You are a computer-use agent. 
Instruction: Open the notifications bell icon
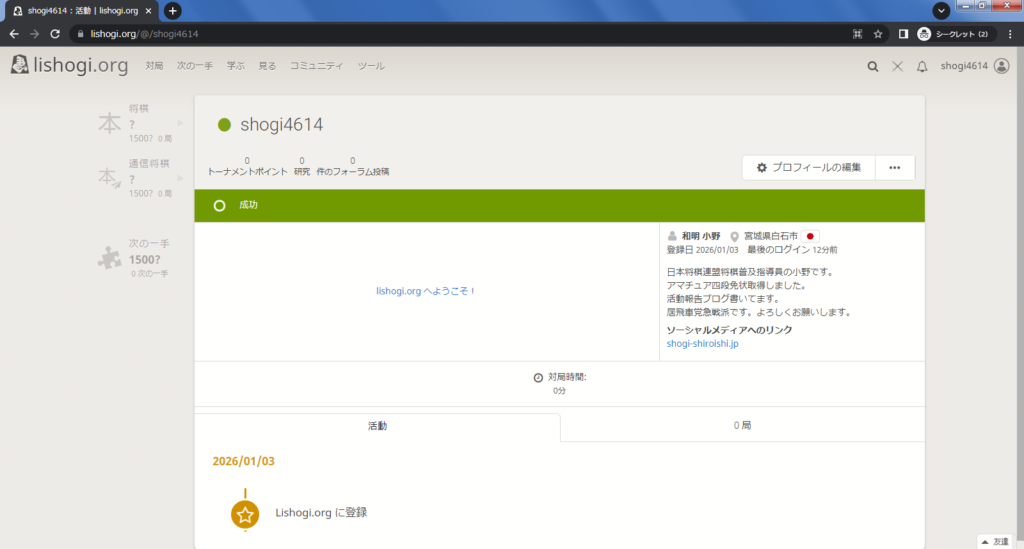[x=922, y=66]
